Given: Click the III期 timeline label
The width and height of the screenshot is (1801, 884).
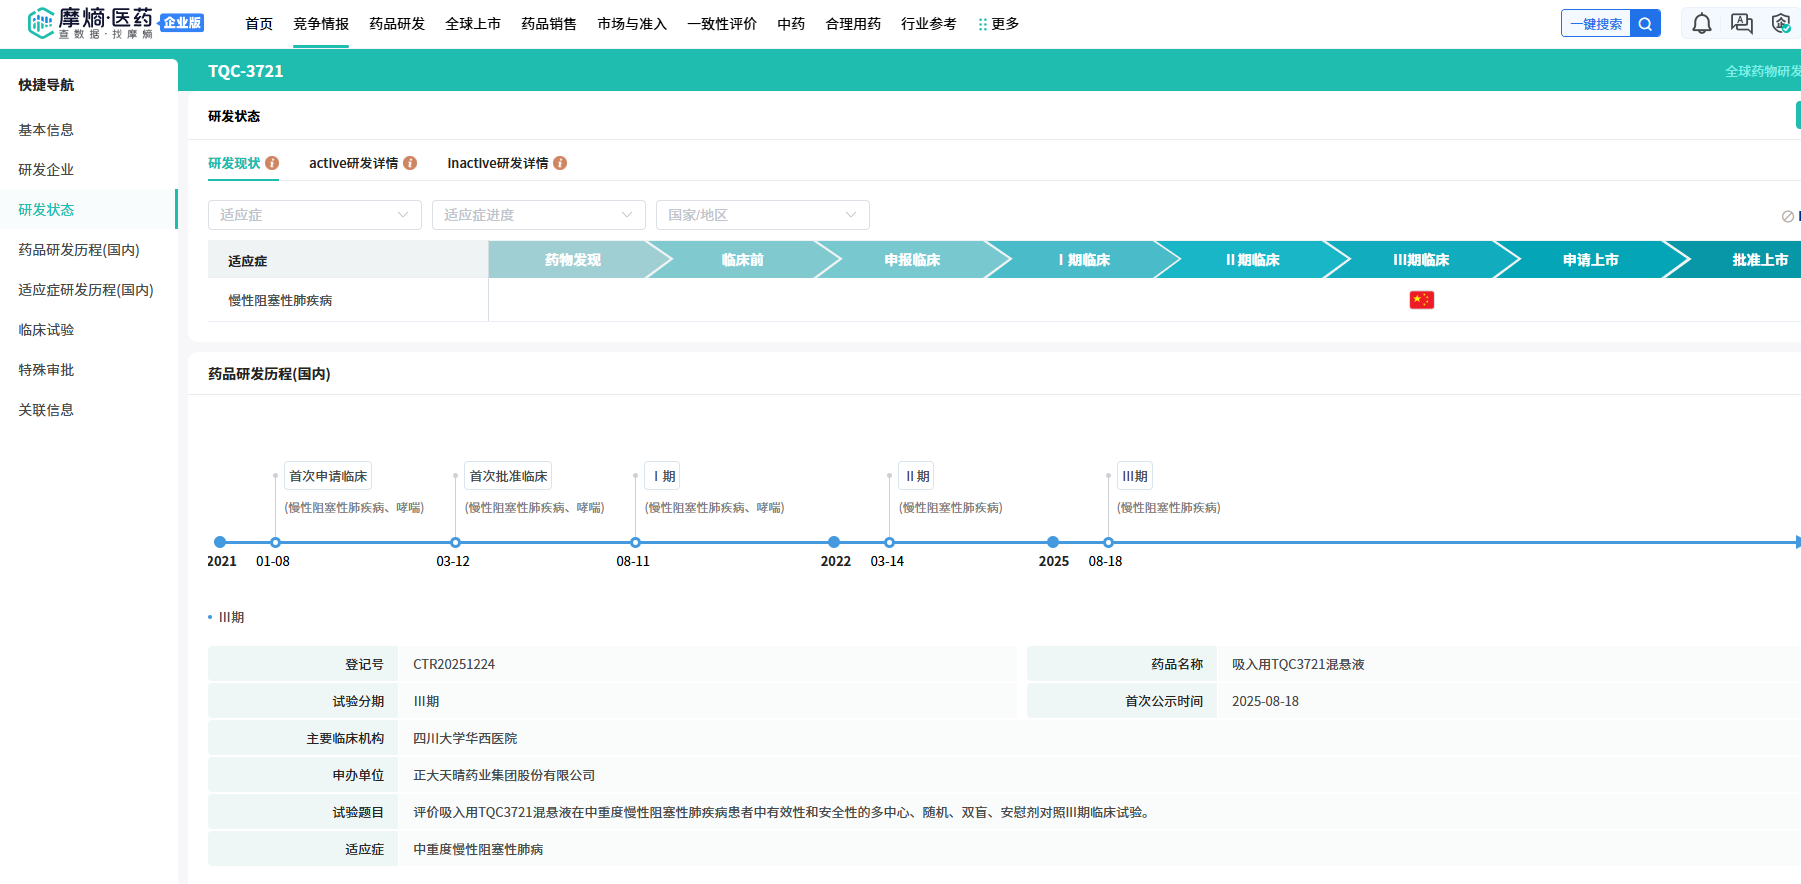Looking at the screenshot, I should [1135, 476].
